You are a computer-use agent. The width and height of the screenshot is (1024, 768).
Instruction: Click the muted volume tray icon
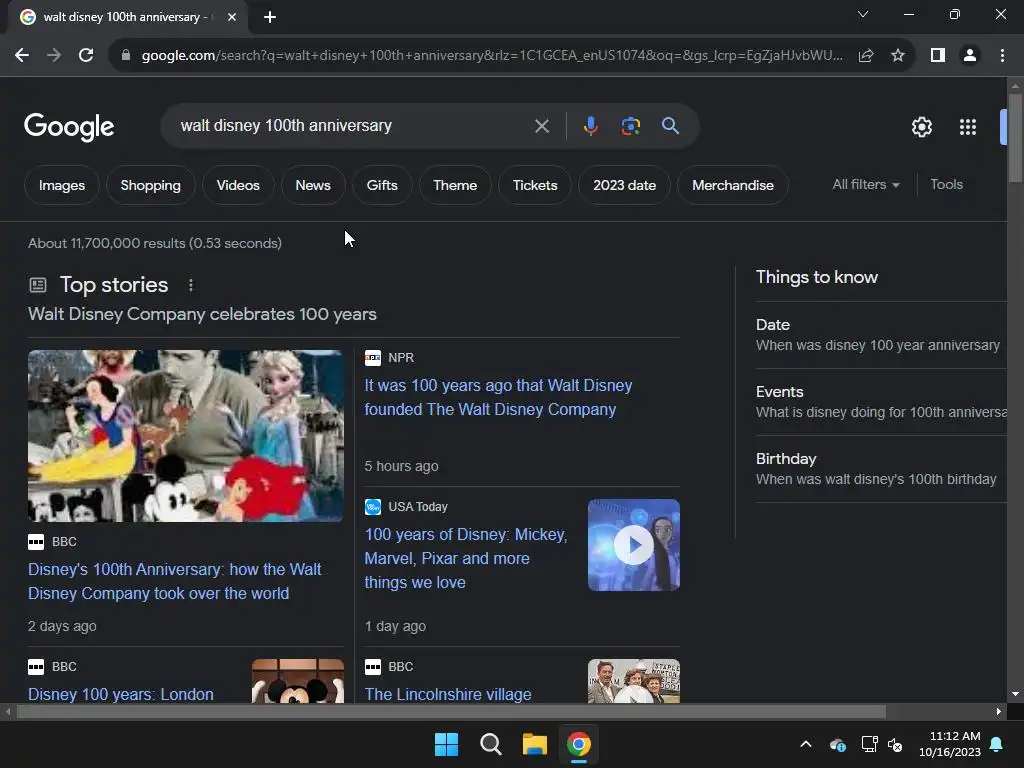(x=895, y=744)
